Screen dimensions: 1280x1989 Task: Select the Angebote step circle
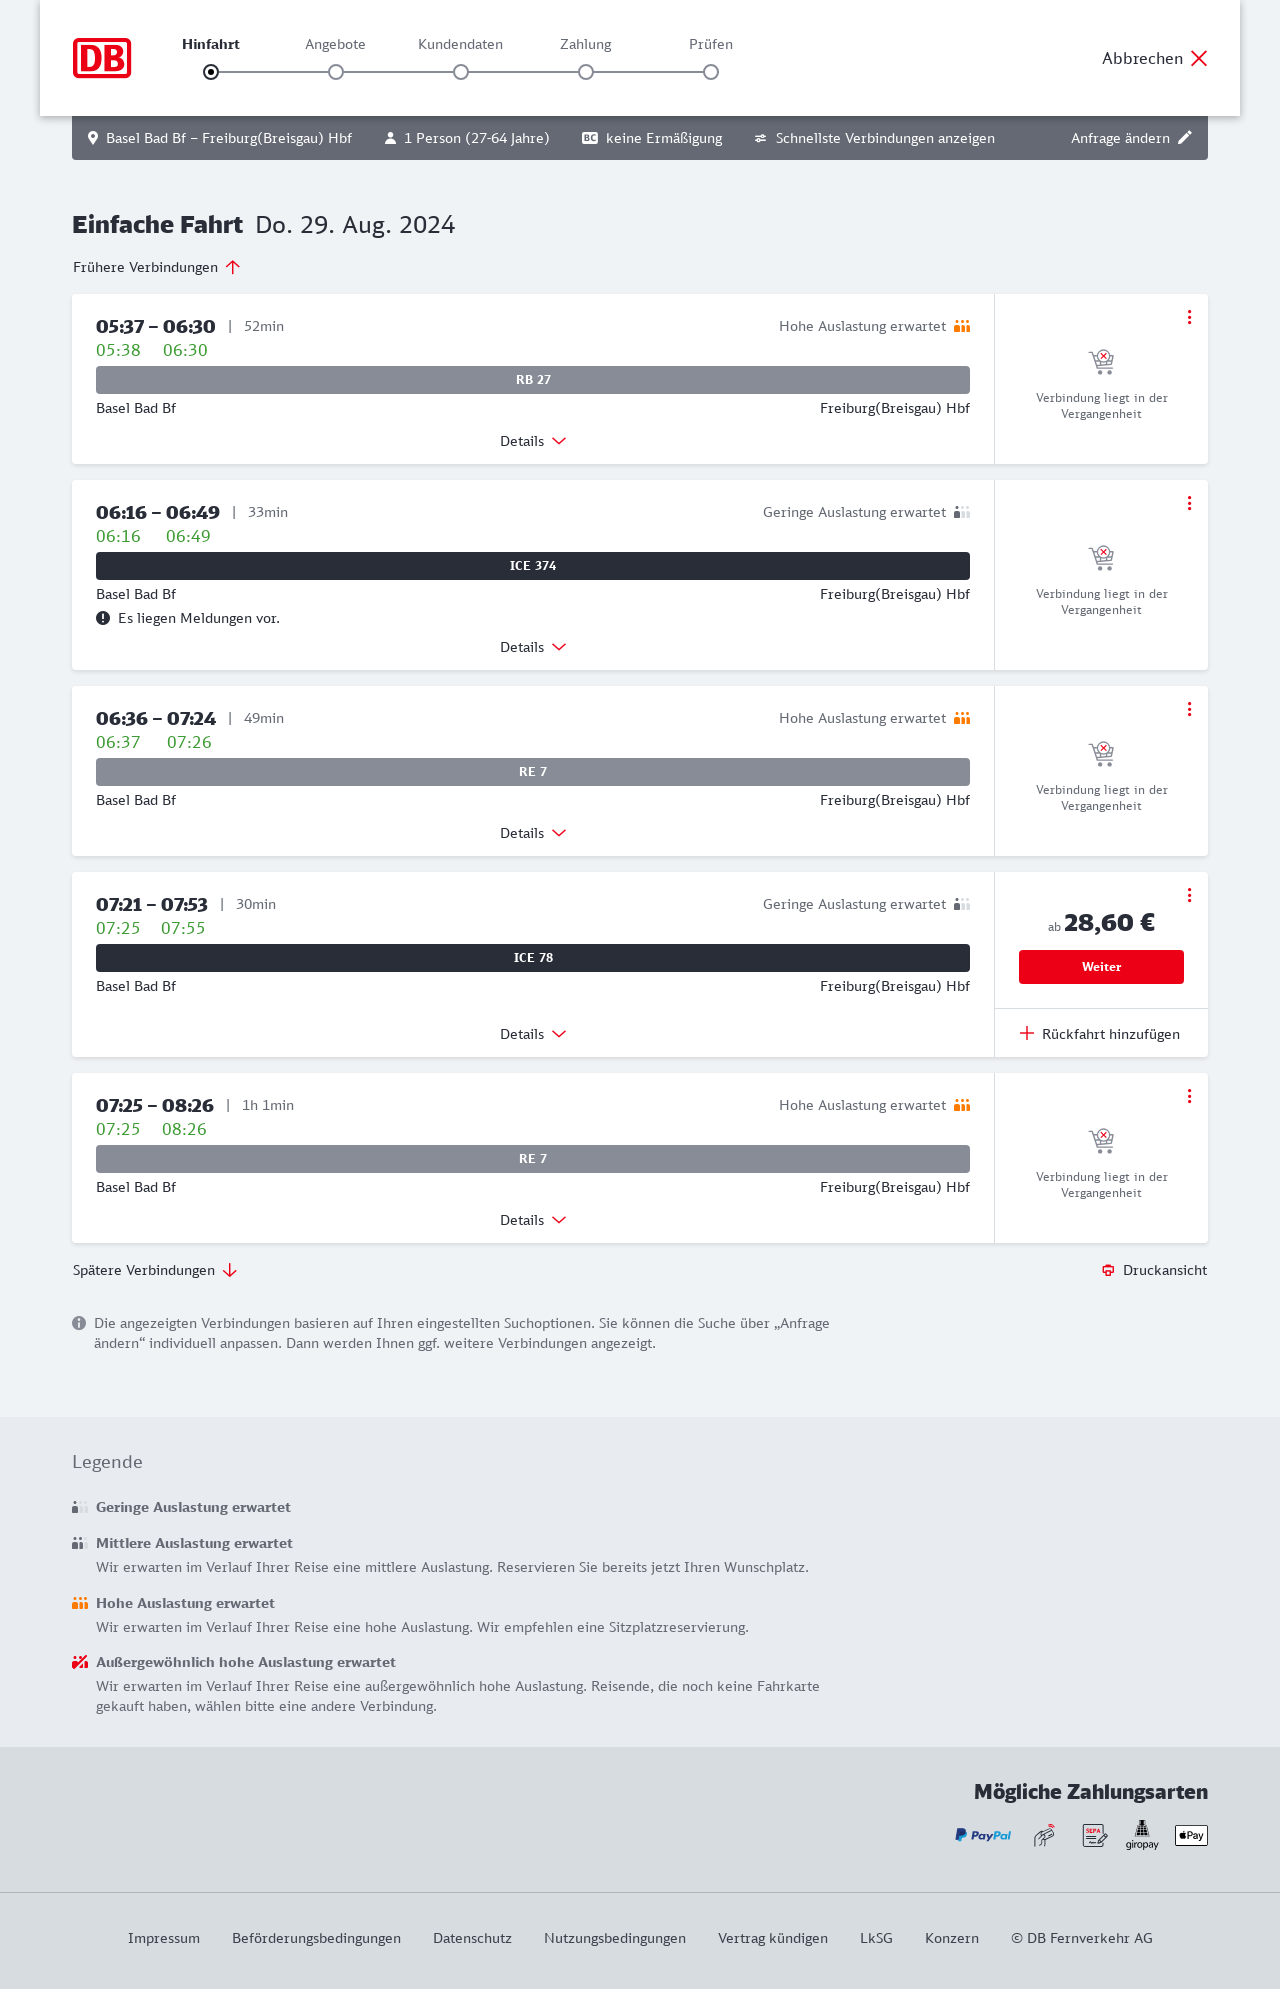coord(336,72)
